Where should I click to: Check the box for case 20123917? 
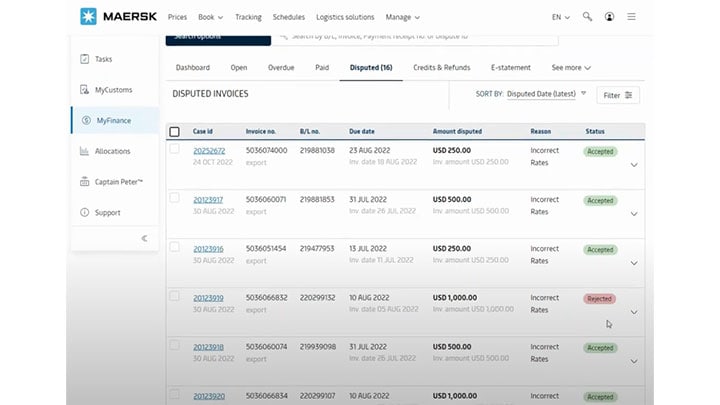tap(174, 198)
